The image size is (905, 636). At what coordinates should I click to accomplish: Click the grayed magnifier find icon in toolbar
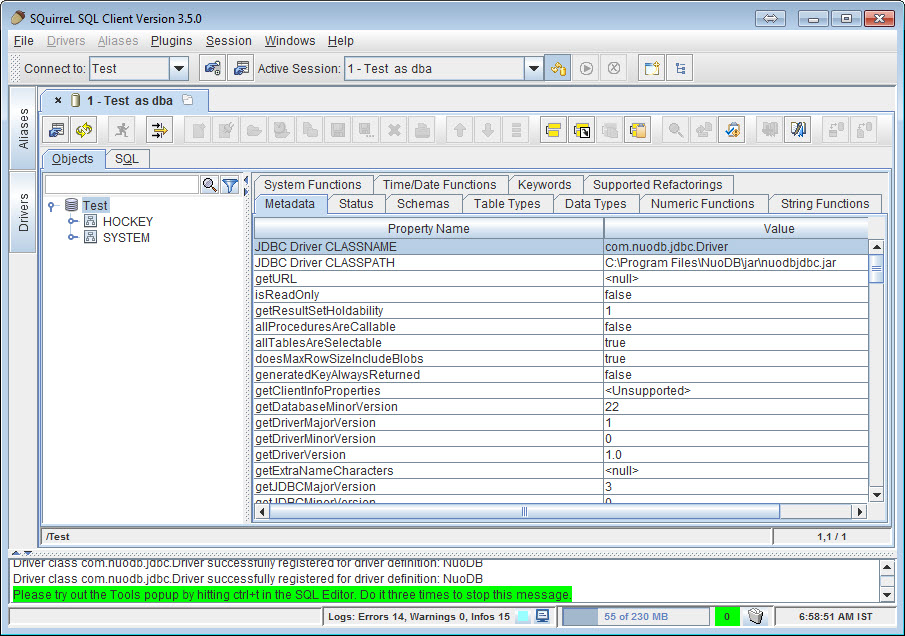pyautogui.click(x=675, y=130)
